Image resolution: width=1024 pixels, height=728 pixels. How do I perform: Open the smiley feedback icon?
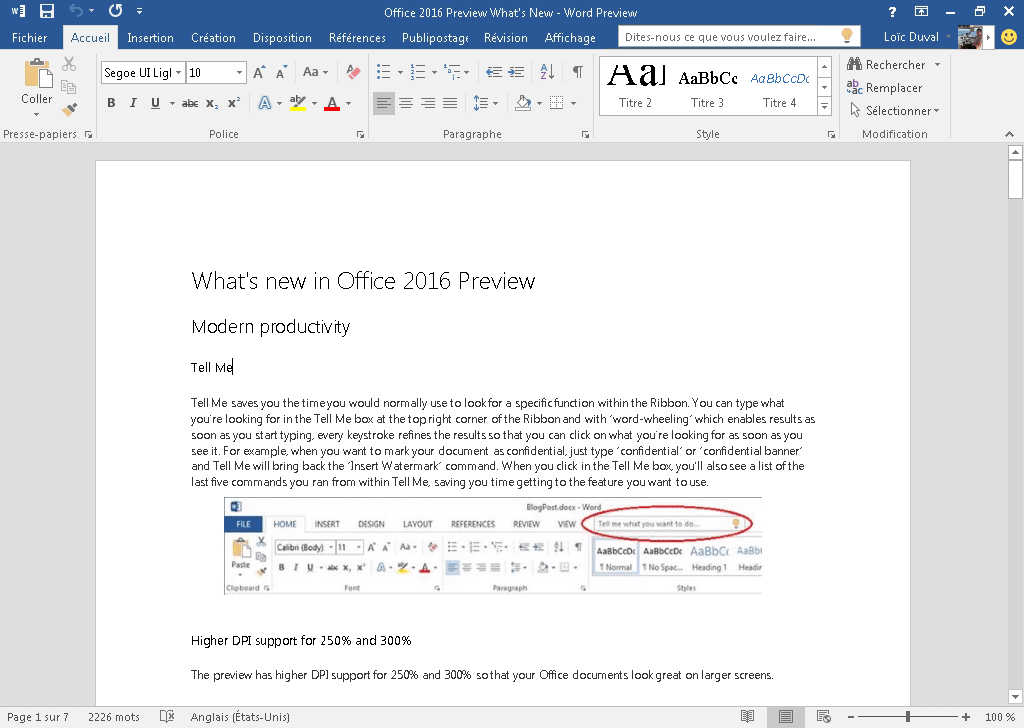1009,37
